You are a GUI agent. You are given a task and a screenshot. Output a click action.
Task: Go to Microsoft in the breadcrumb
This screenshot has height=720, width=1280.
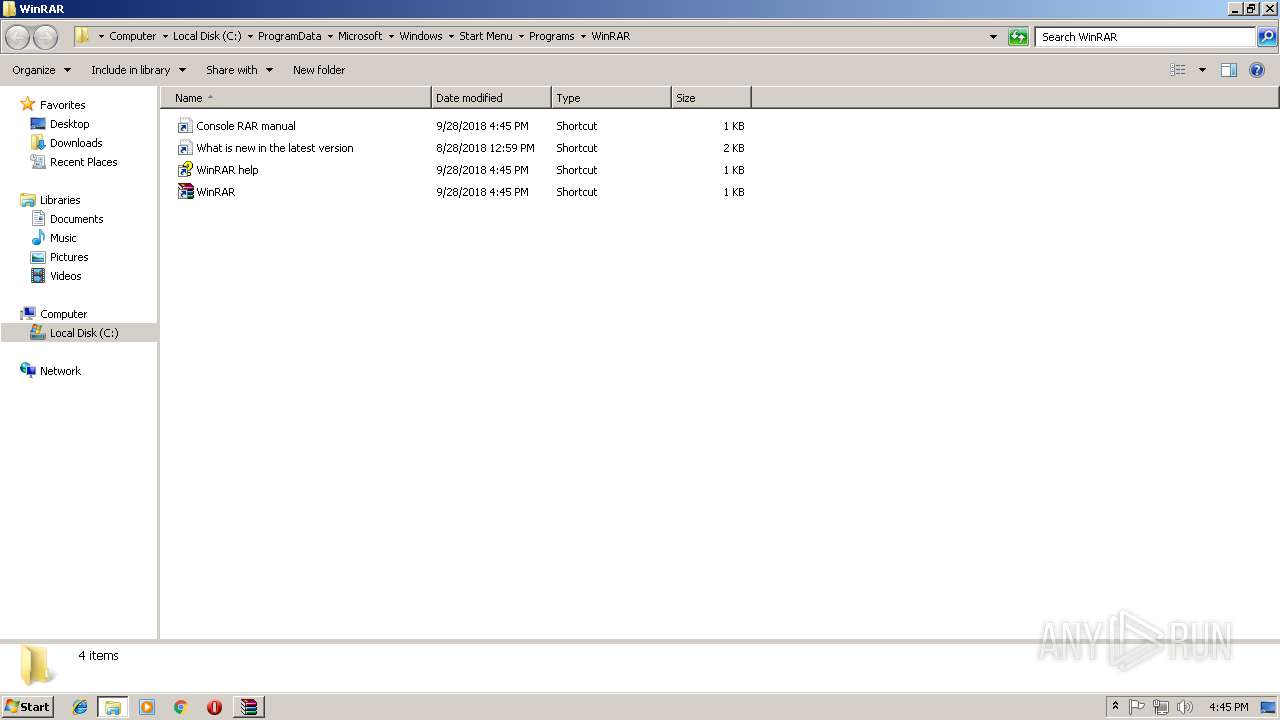(x=360, y=36)
